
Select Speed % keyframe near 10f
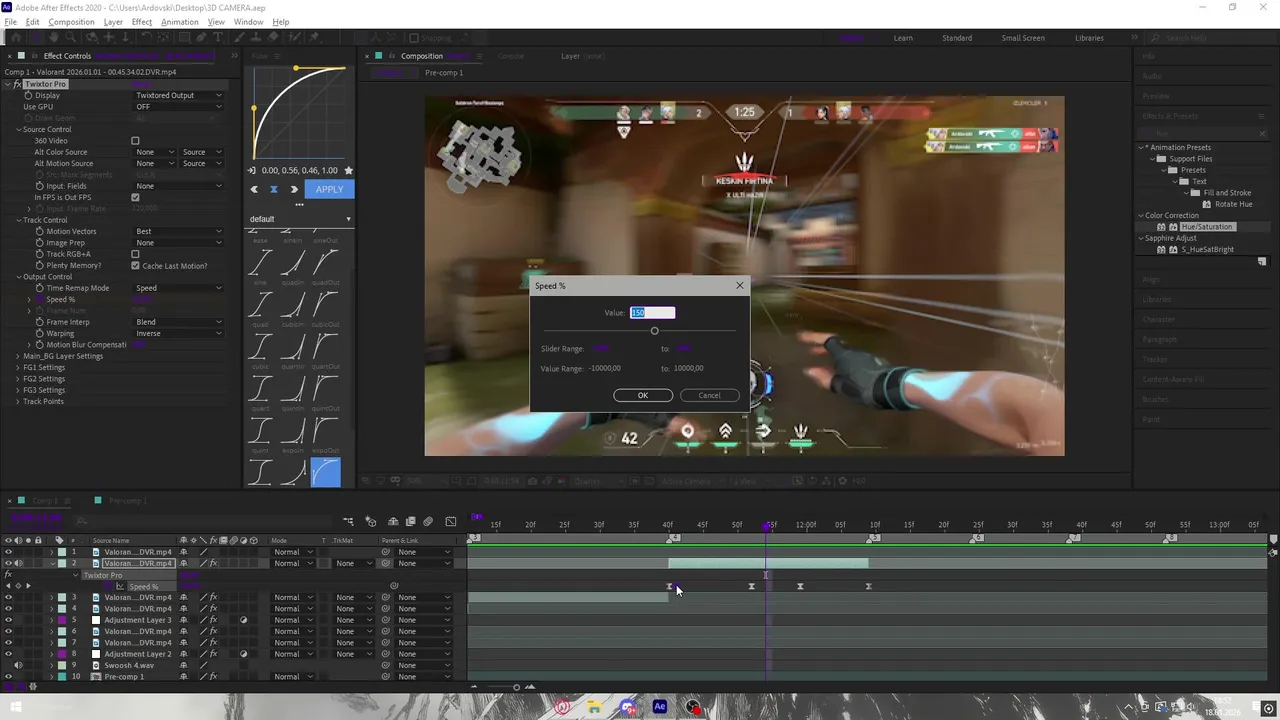[x=868, y=586]
